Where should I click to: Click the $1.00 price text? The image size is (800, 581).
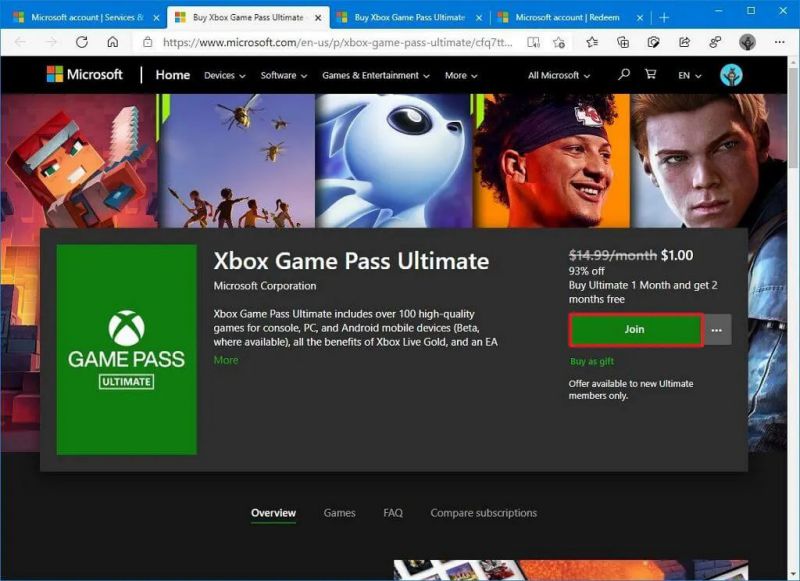(677, 256)
